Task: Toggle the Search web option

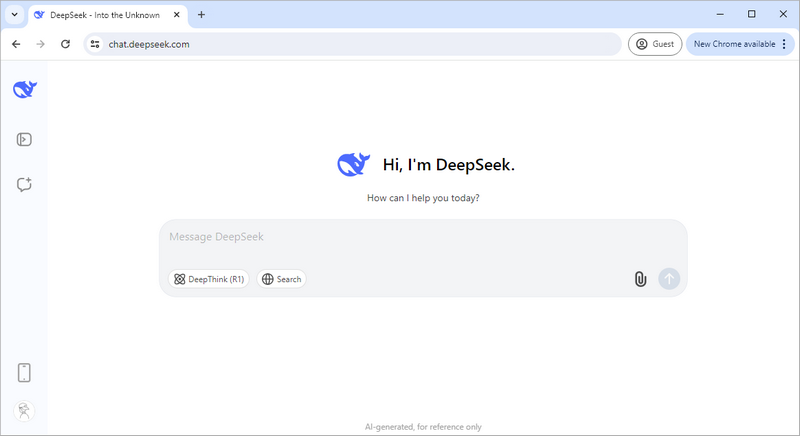Action: [281, 279]
